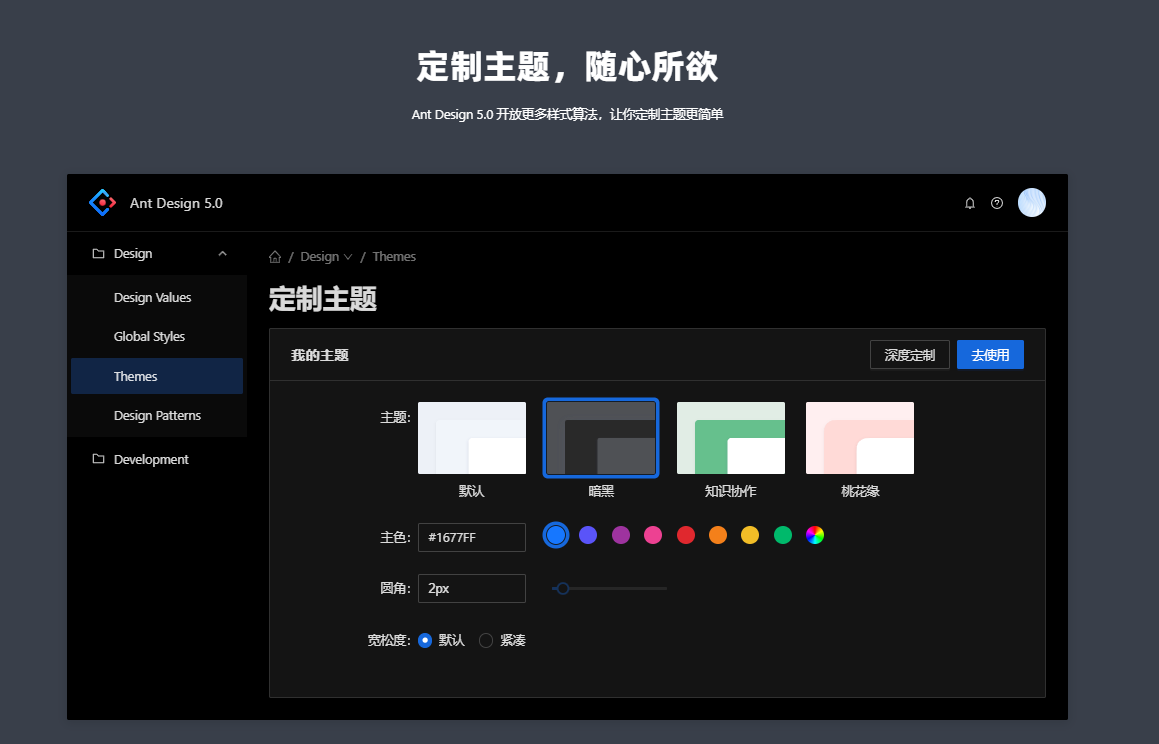
Task: Pick the pink color swatch
Action: (x=653, y=535)
